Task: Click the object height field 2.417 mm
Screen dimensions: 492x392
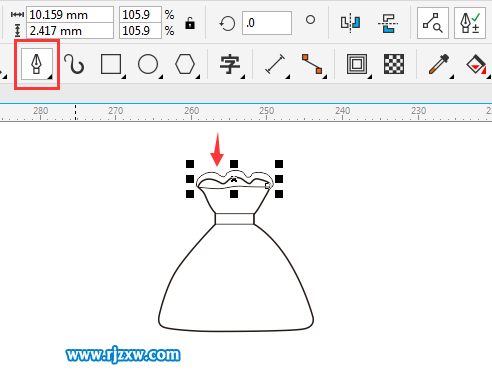Action: click(x=70, y=31)
